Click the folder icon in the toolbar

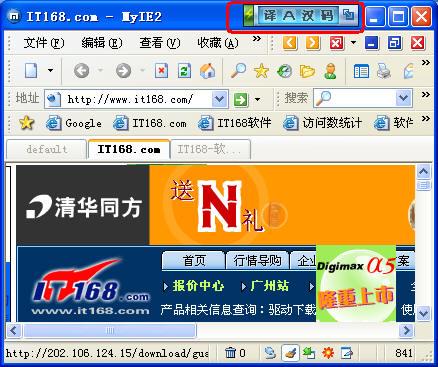(x=307, y=71)
